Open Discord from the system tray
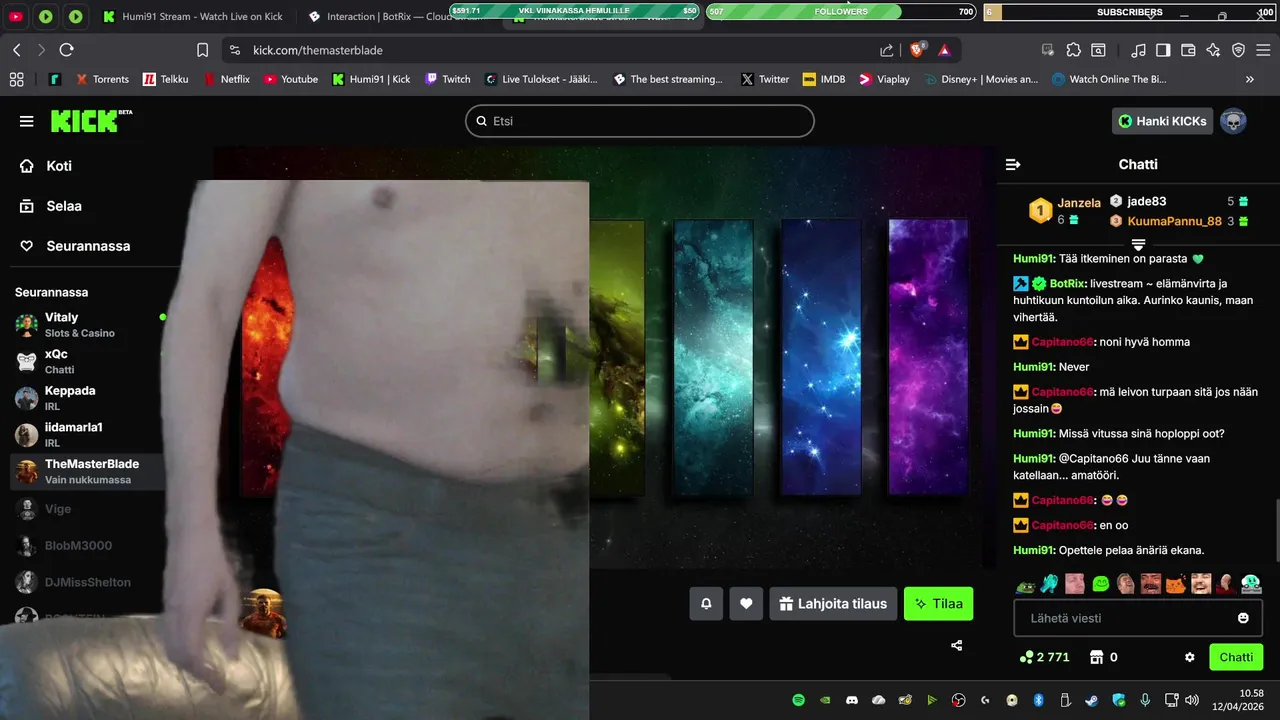 [x=852, y=700]
